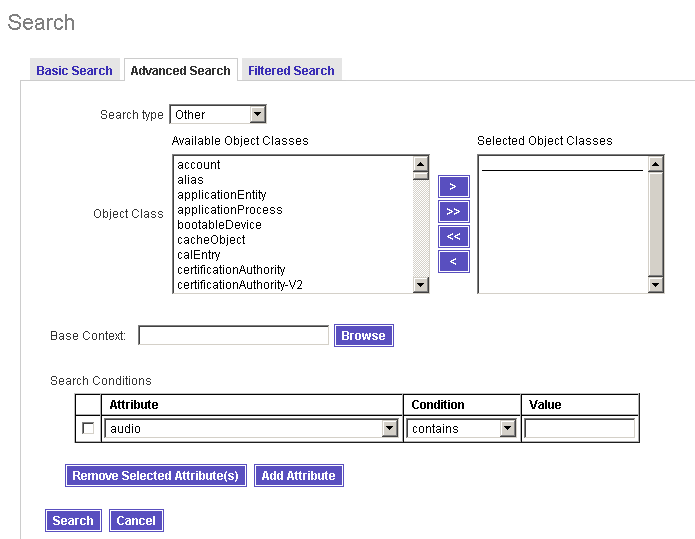Click the Available Object Classes scrollbar thumb

420,176
